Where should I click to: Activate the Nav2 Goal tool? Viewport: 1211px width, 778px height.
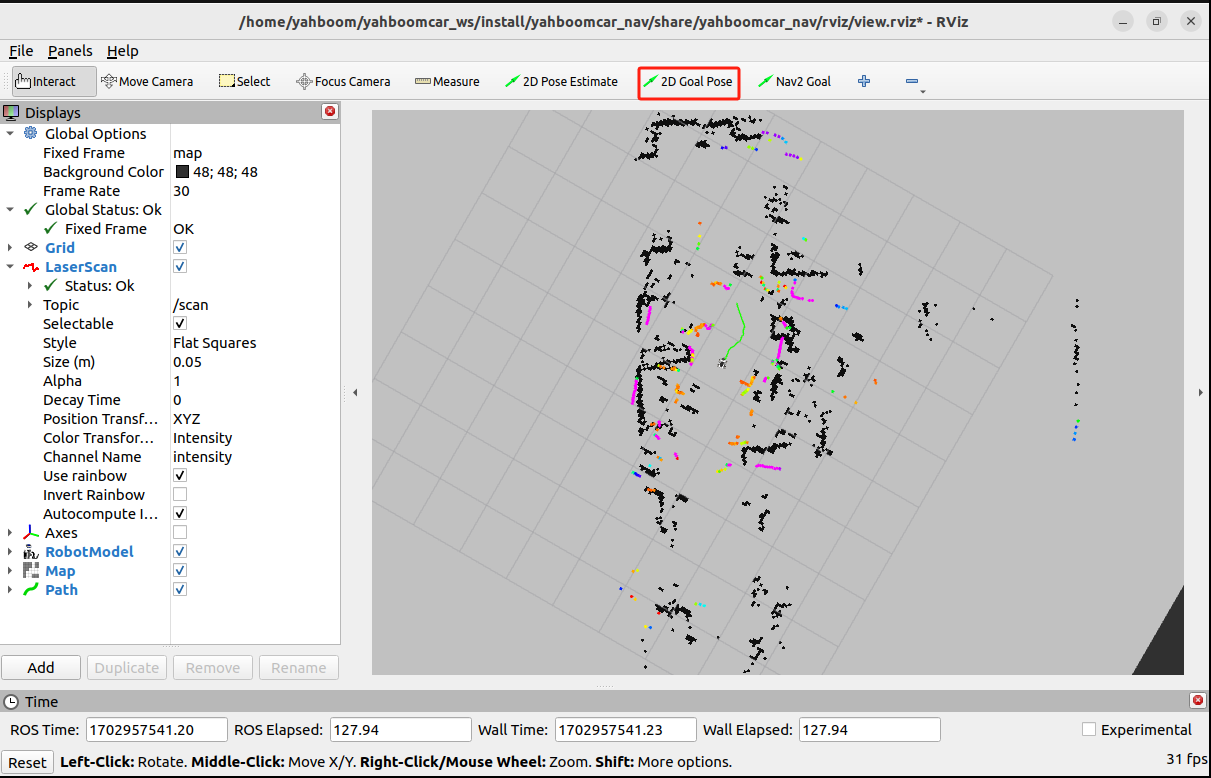[794, 81]
